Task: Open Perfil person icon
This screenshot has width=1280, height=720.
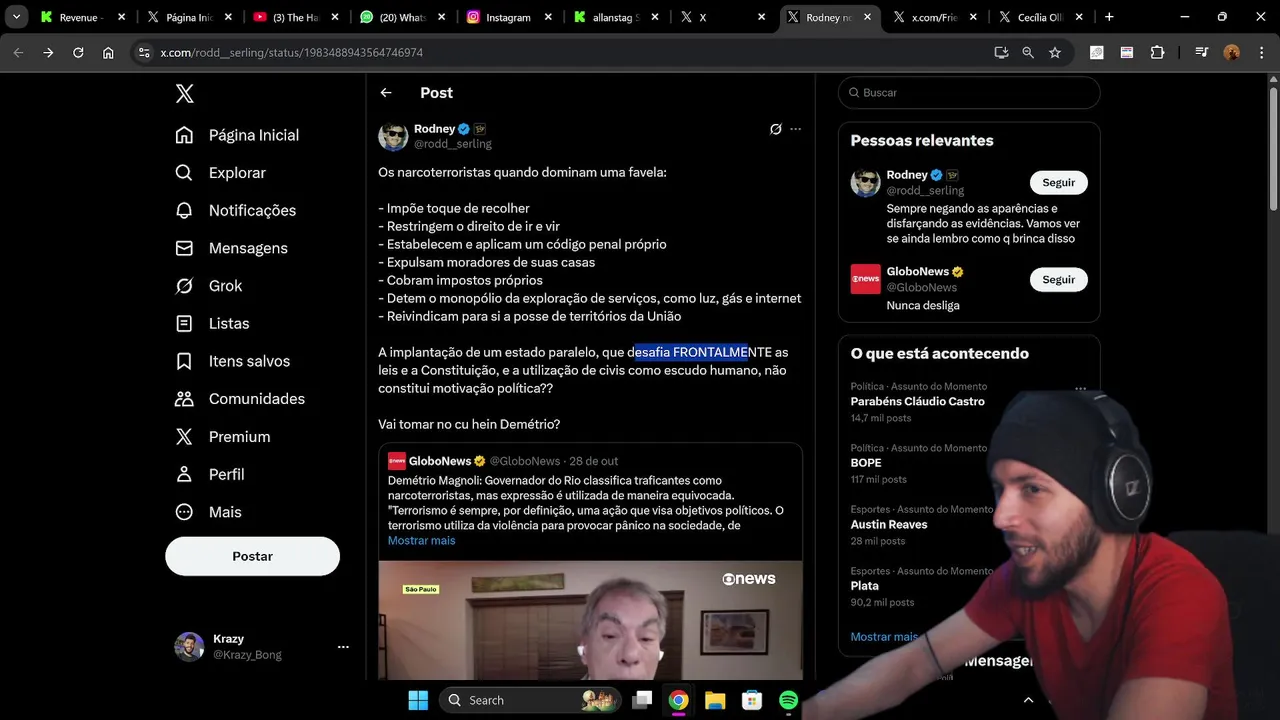Action: coord(184,474)
